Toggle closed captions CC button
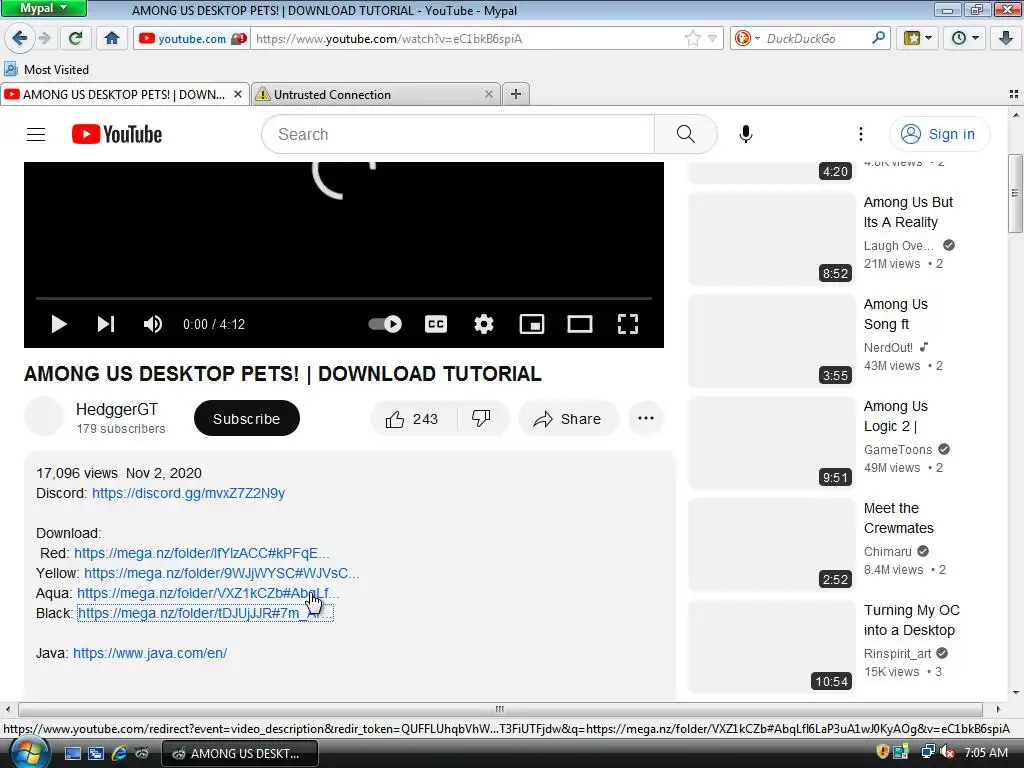Image resolution: width=1024 pixels, height=768 pixels. [x=436, y=324]
